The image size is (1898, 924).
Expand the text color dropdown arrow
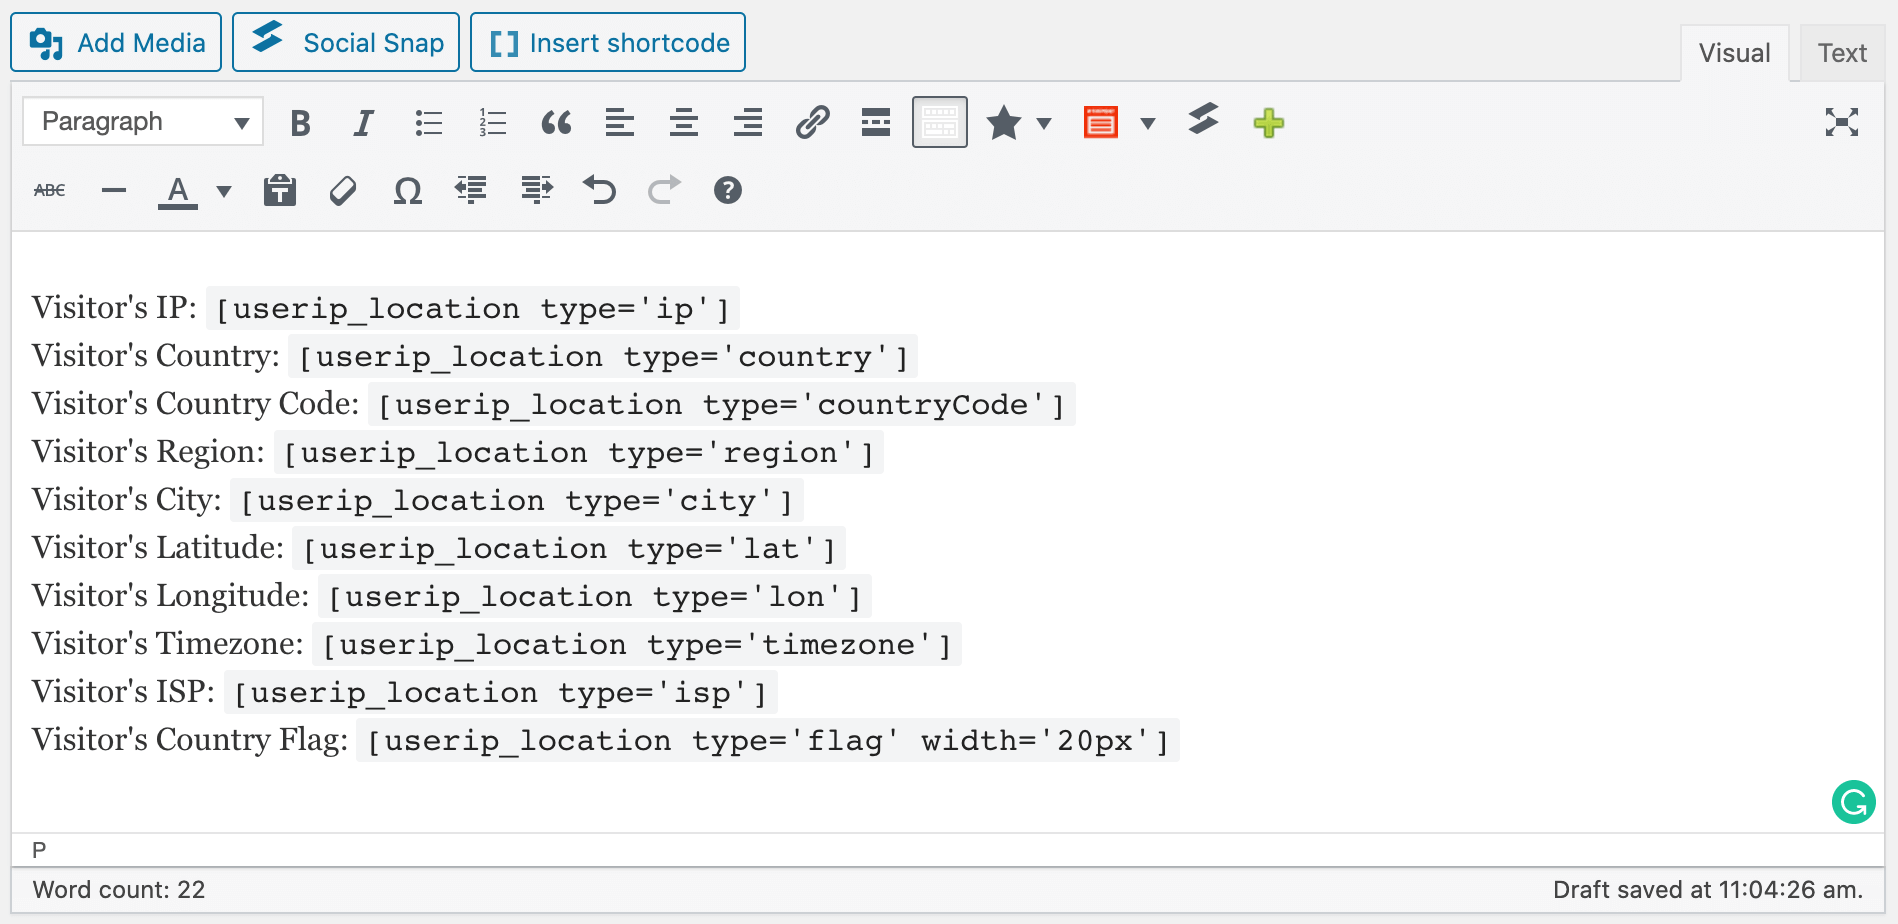[224, 191]
